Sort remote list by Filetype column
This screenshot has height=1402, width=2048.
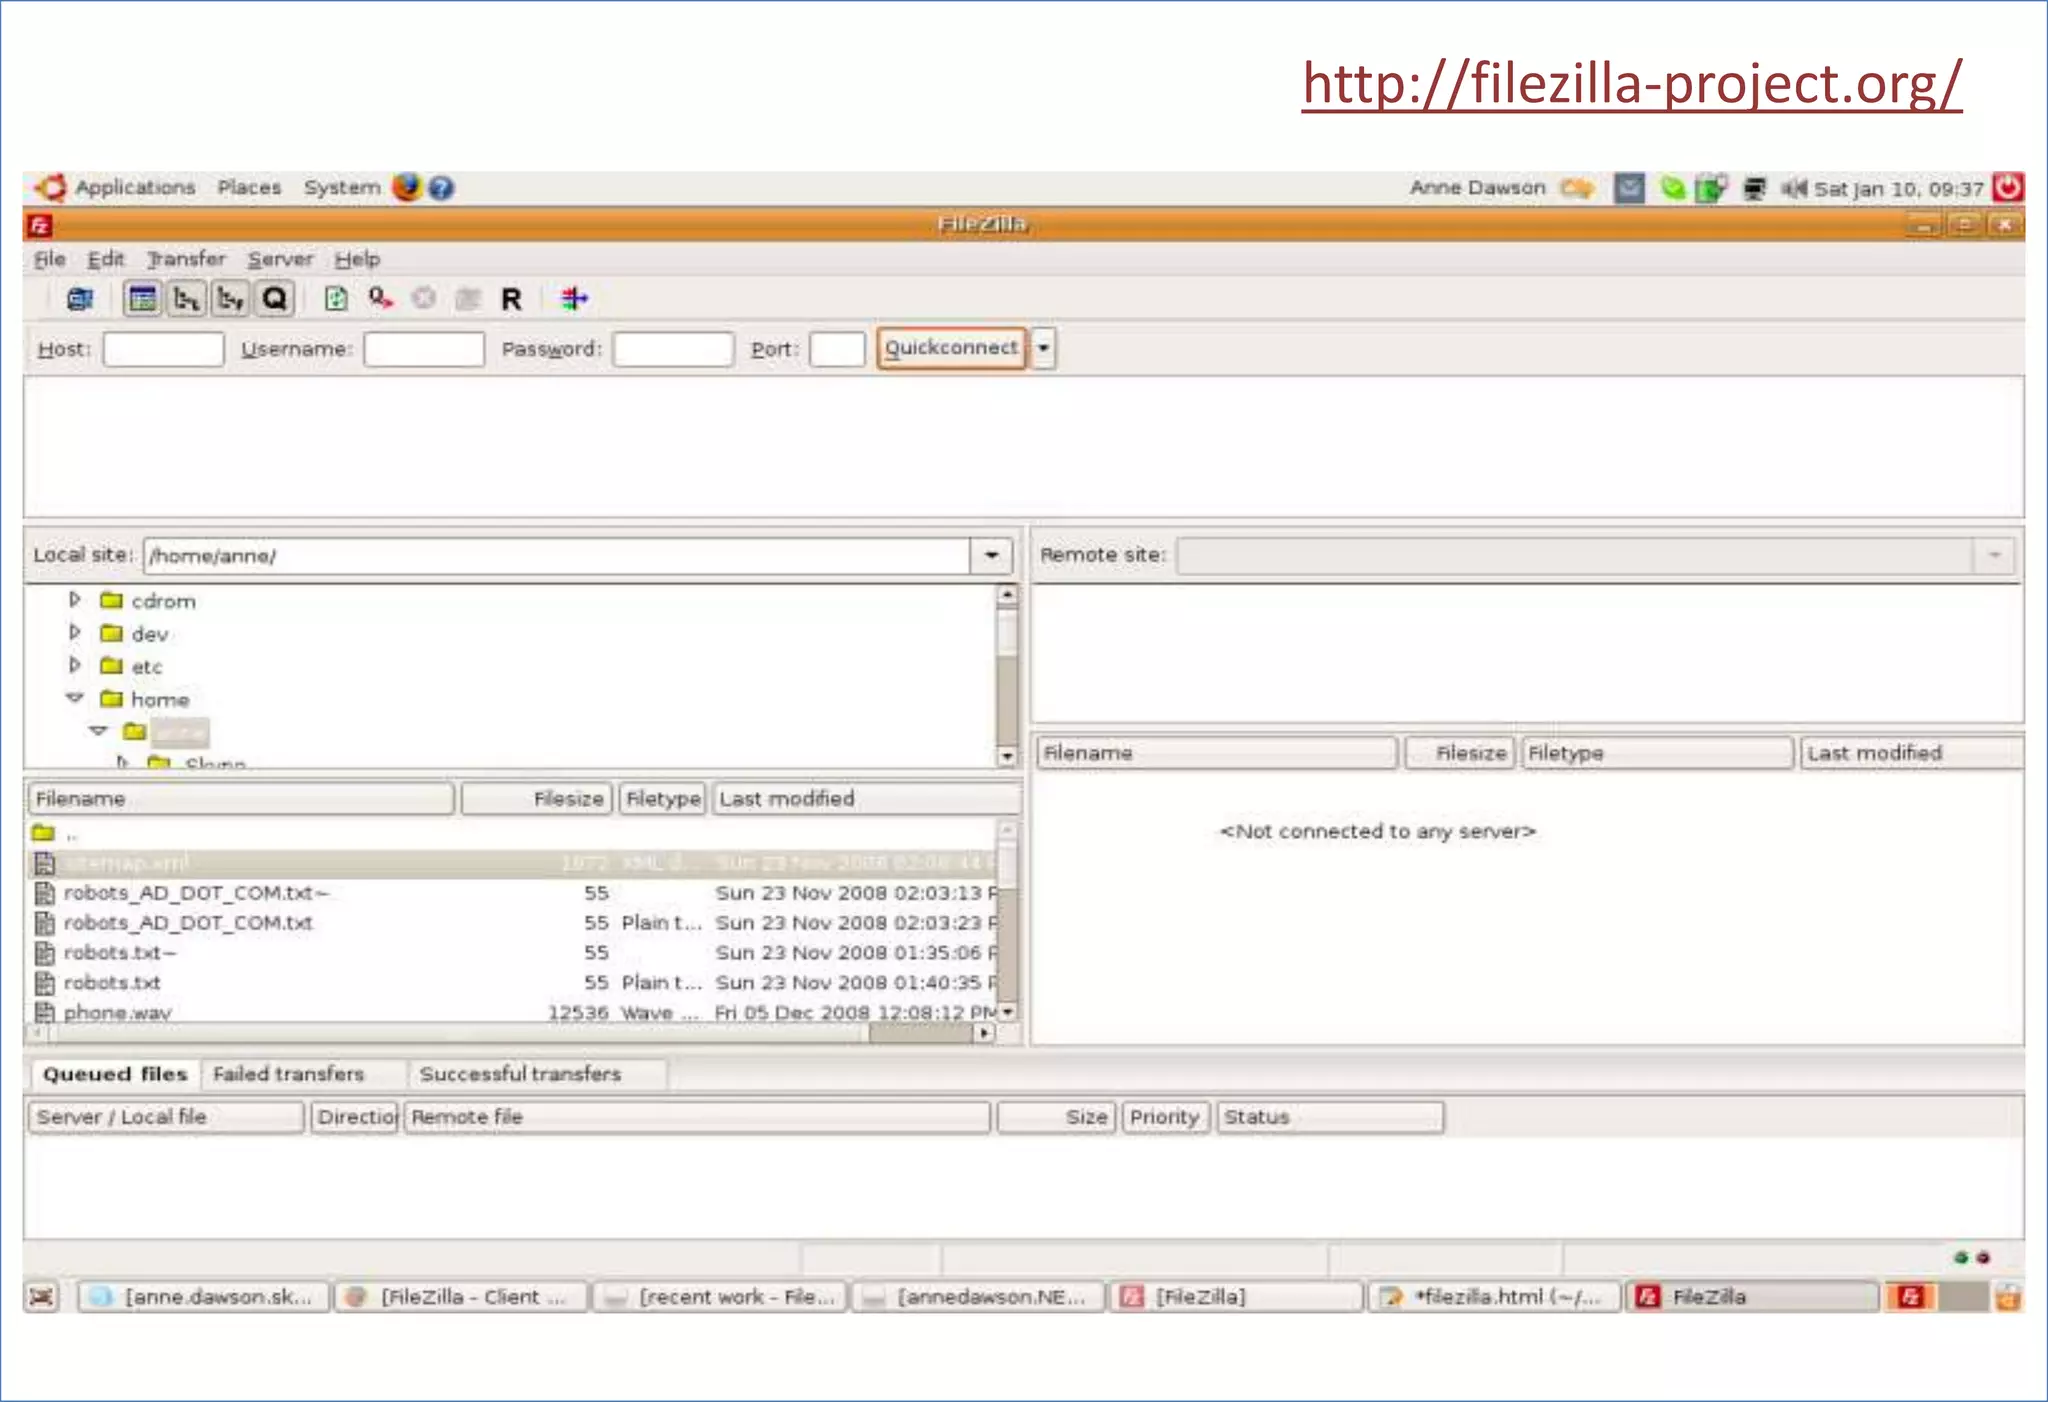(1656, 753)
